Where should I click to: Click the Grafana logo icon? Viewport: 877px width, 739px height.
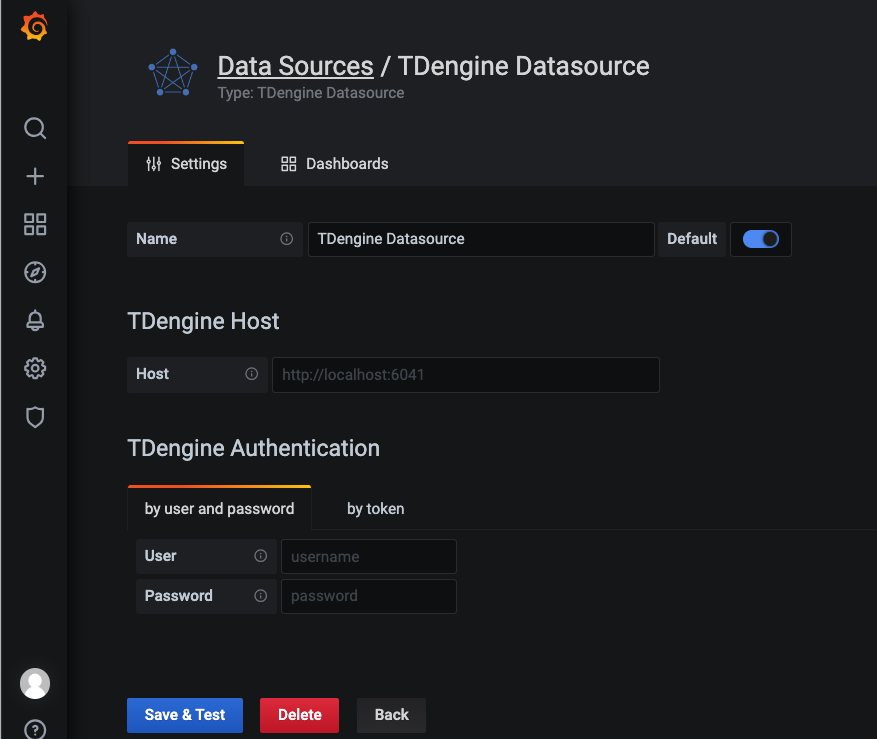[x=34, y=26]
